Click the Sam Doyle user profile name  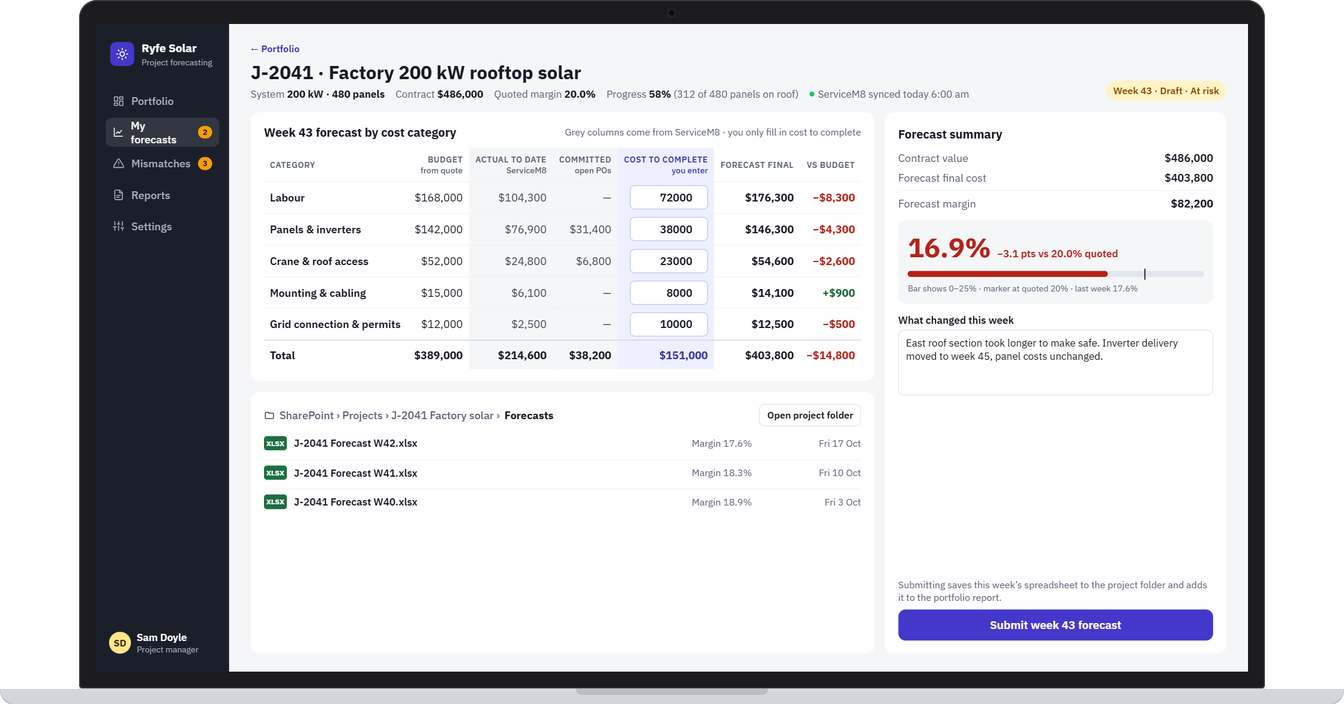[x=162, y=638]
